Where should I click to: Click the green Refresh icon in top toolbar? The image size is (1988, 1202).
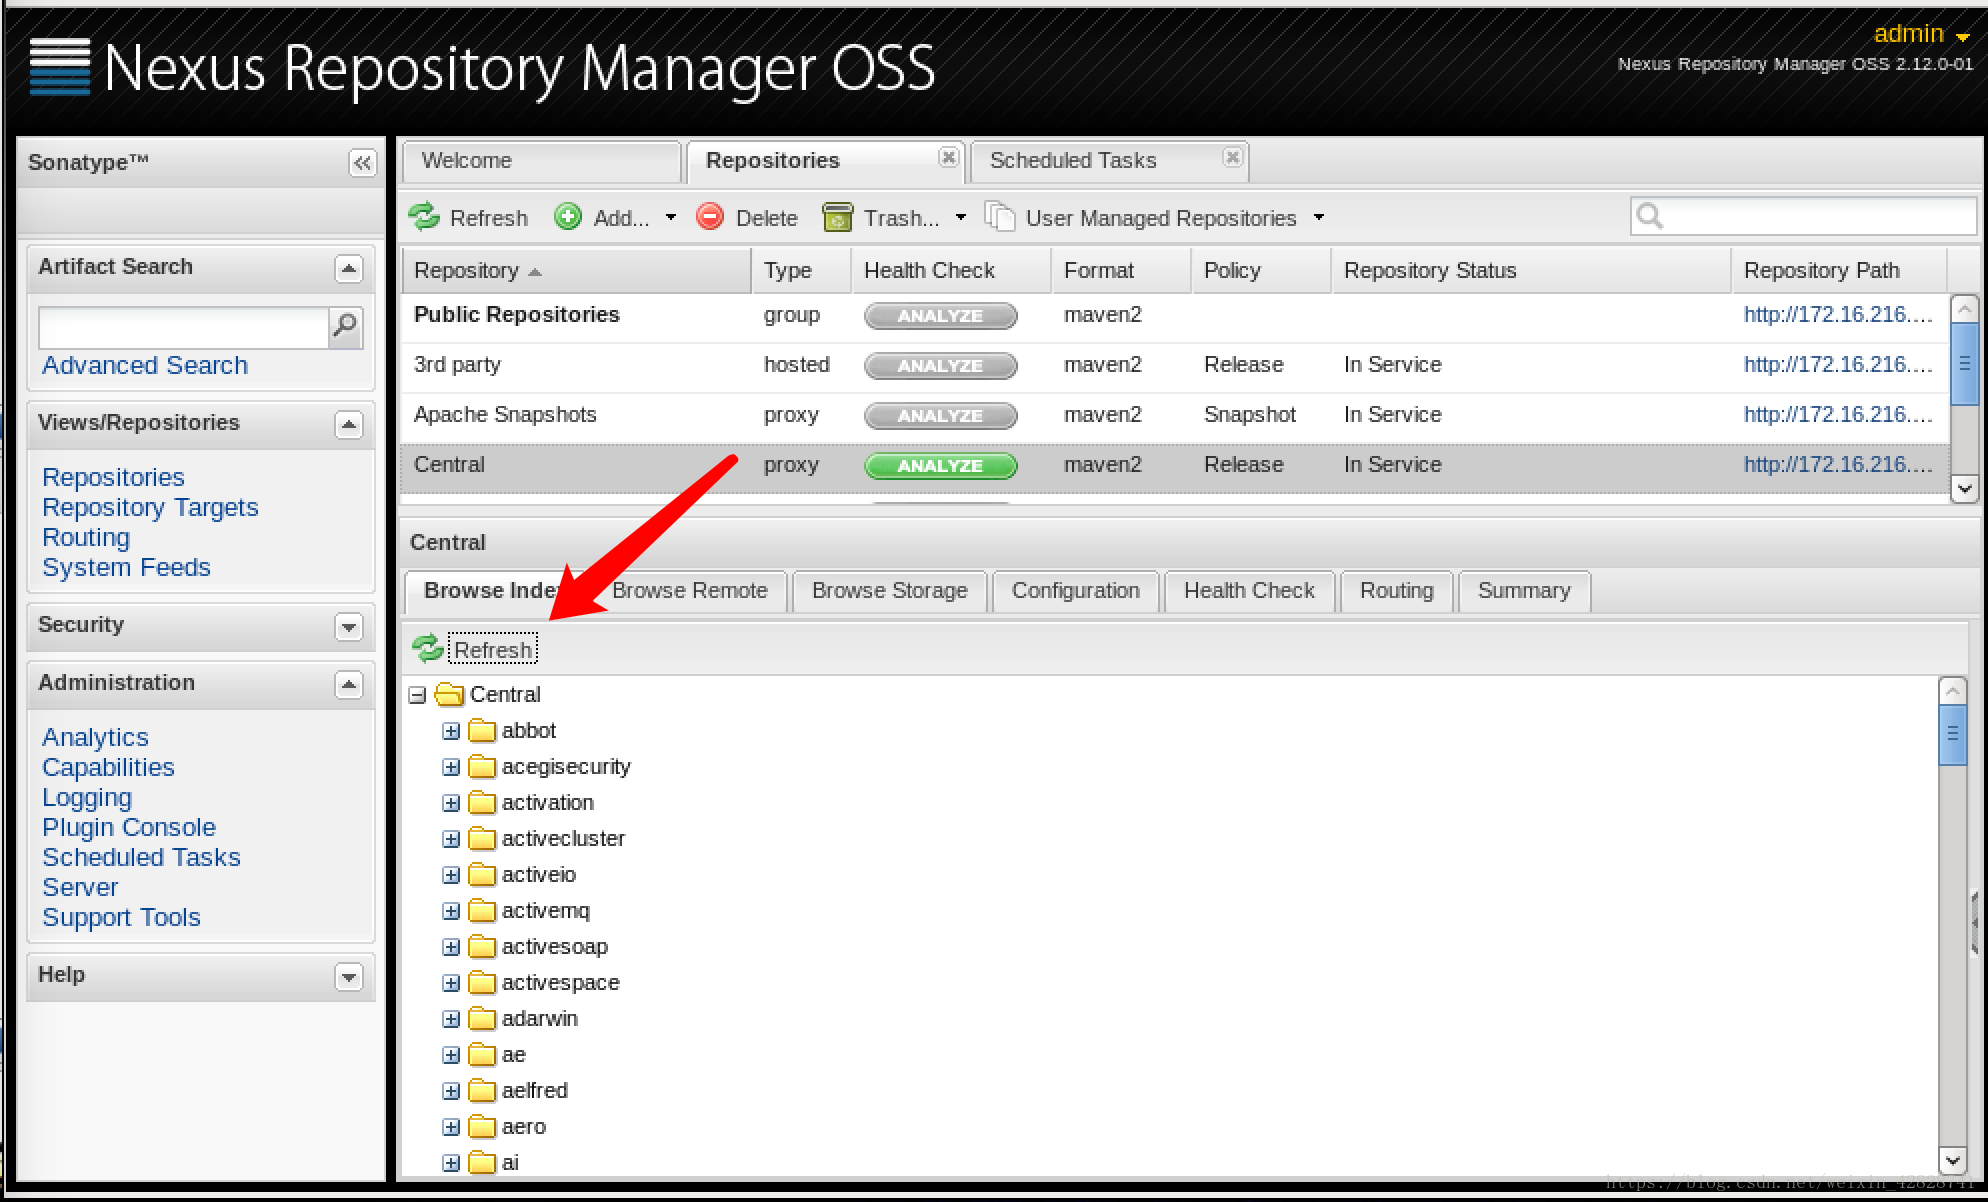tap(424, 217)
